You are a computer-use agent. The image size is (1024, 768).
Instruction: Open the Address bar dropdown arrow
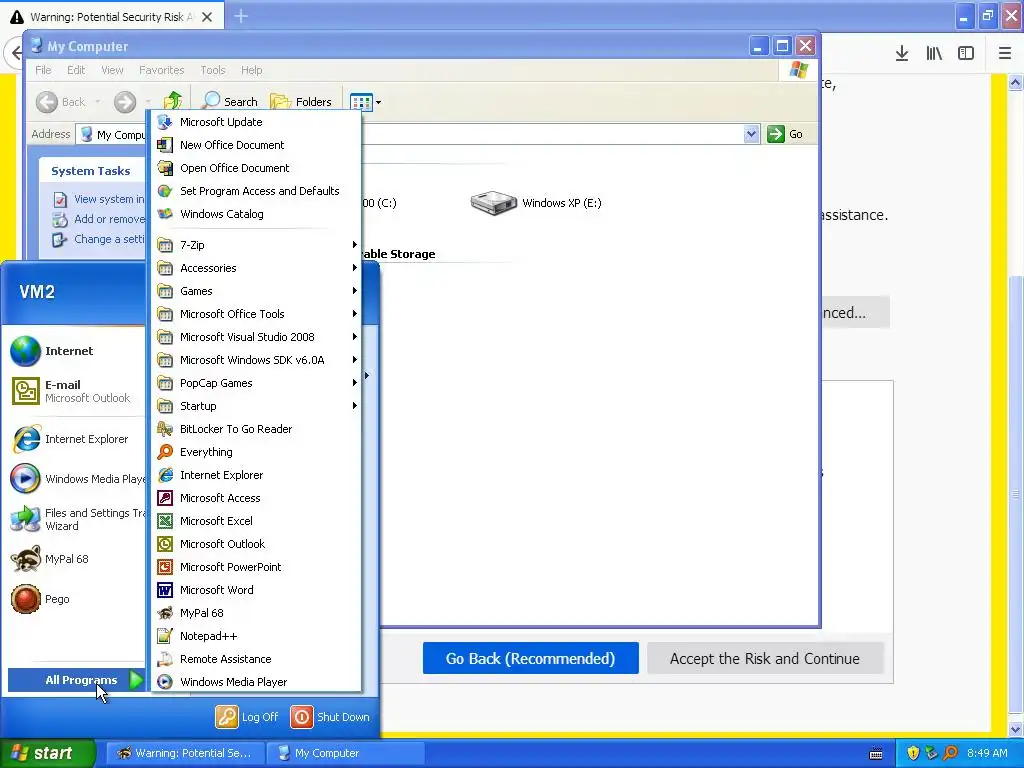point(751,134)
